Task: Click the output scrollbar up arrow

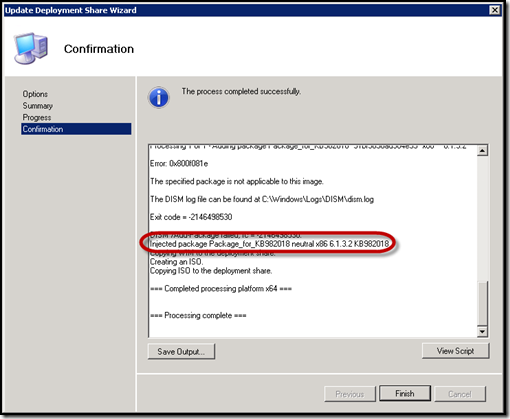Action: (482, 151)
